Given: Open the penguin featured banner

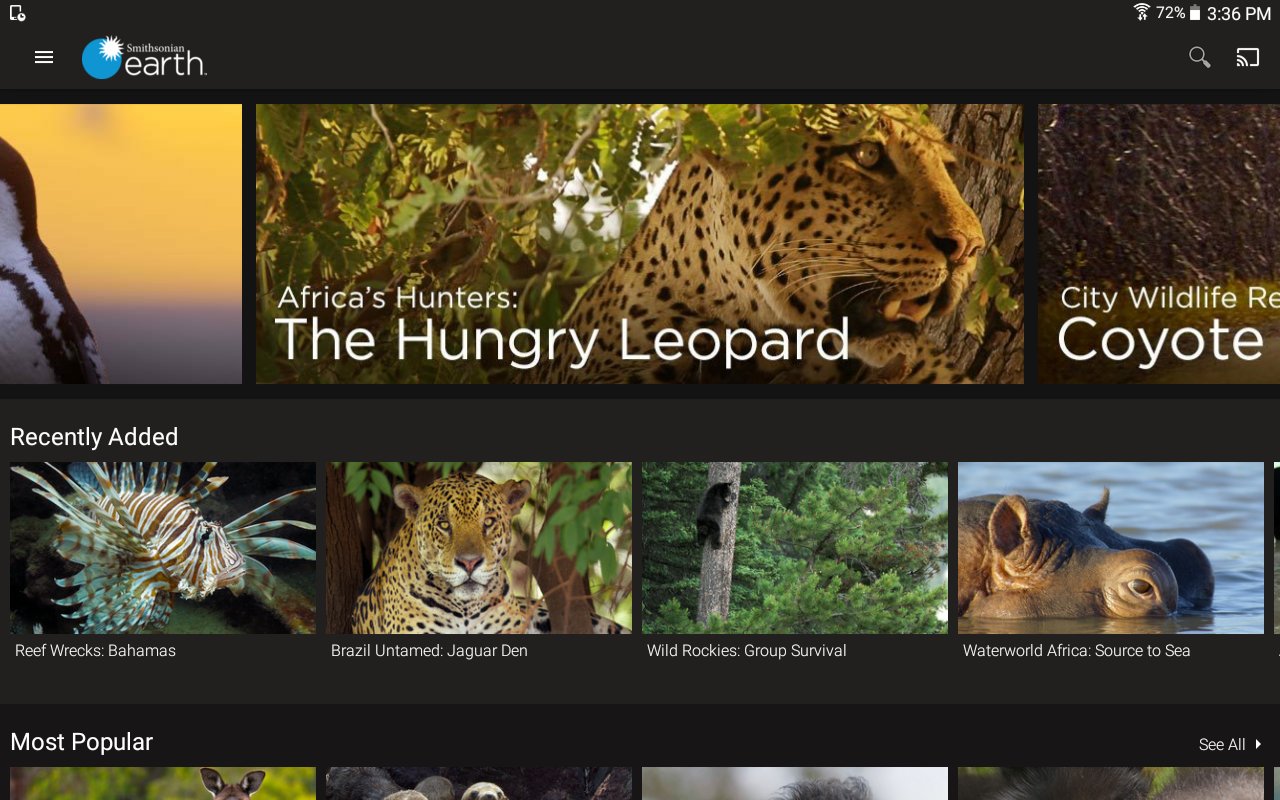Looking at the screenshot, I should pos(121,244).
